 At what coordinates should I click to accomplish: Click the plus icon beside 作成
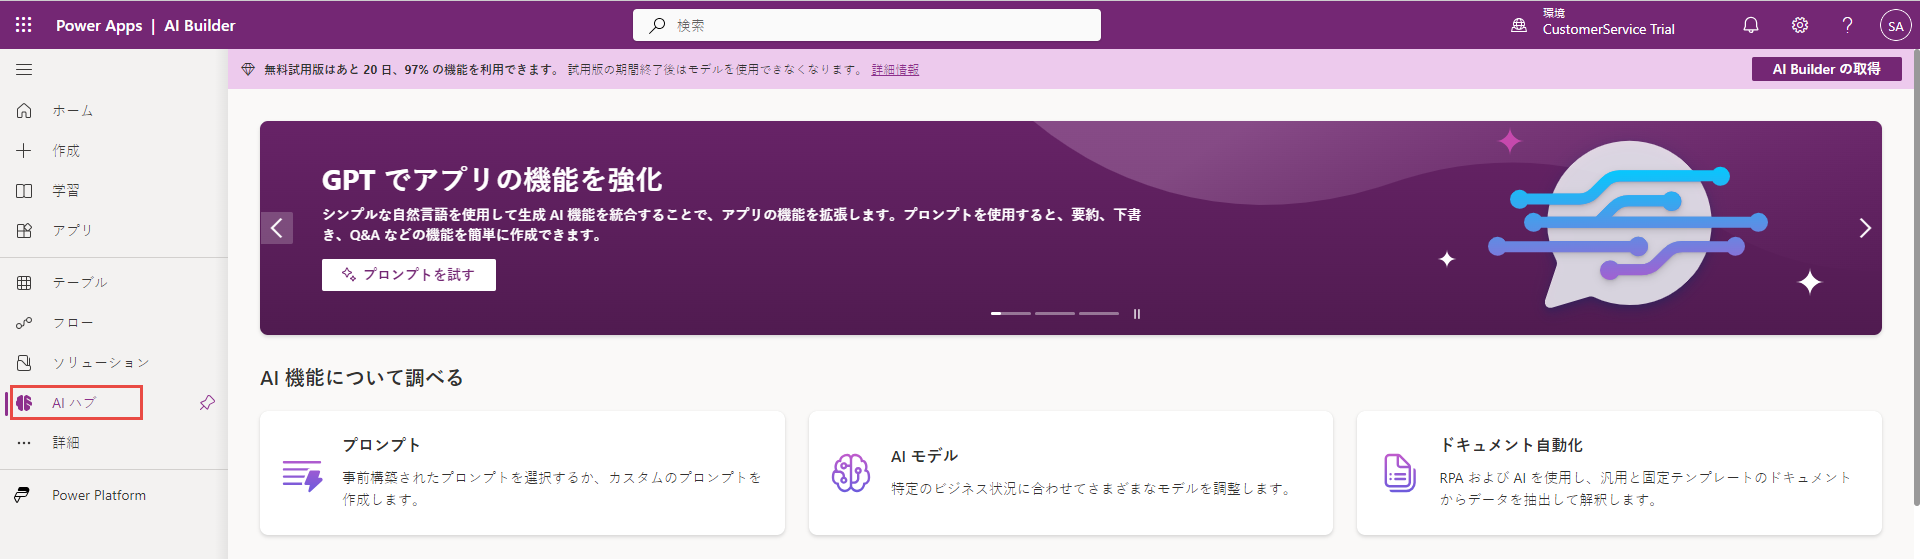click(x=24, y=151)
